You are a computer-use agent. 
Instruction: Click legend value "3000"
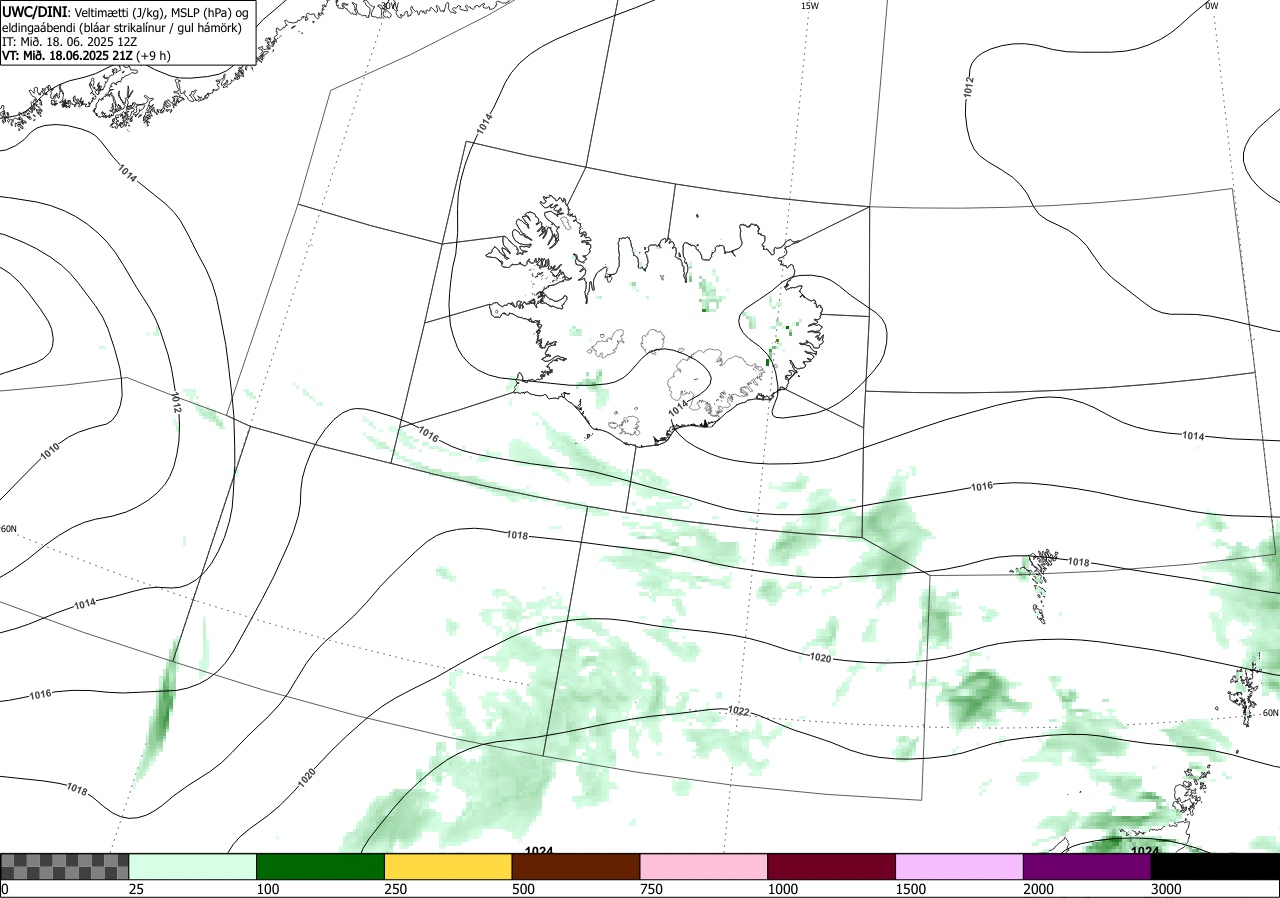[1168, 889]
